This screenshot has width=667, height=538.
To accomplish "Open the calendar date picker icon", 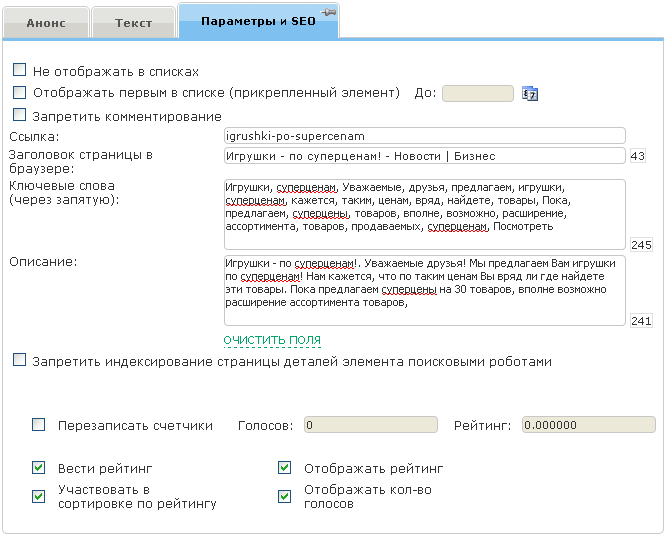I will (x=530, y=94).
